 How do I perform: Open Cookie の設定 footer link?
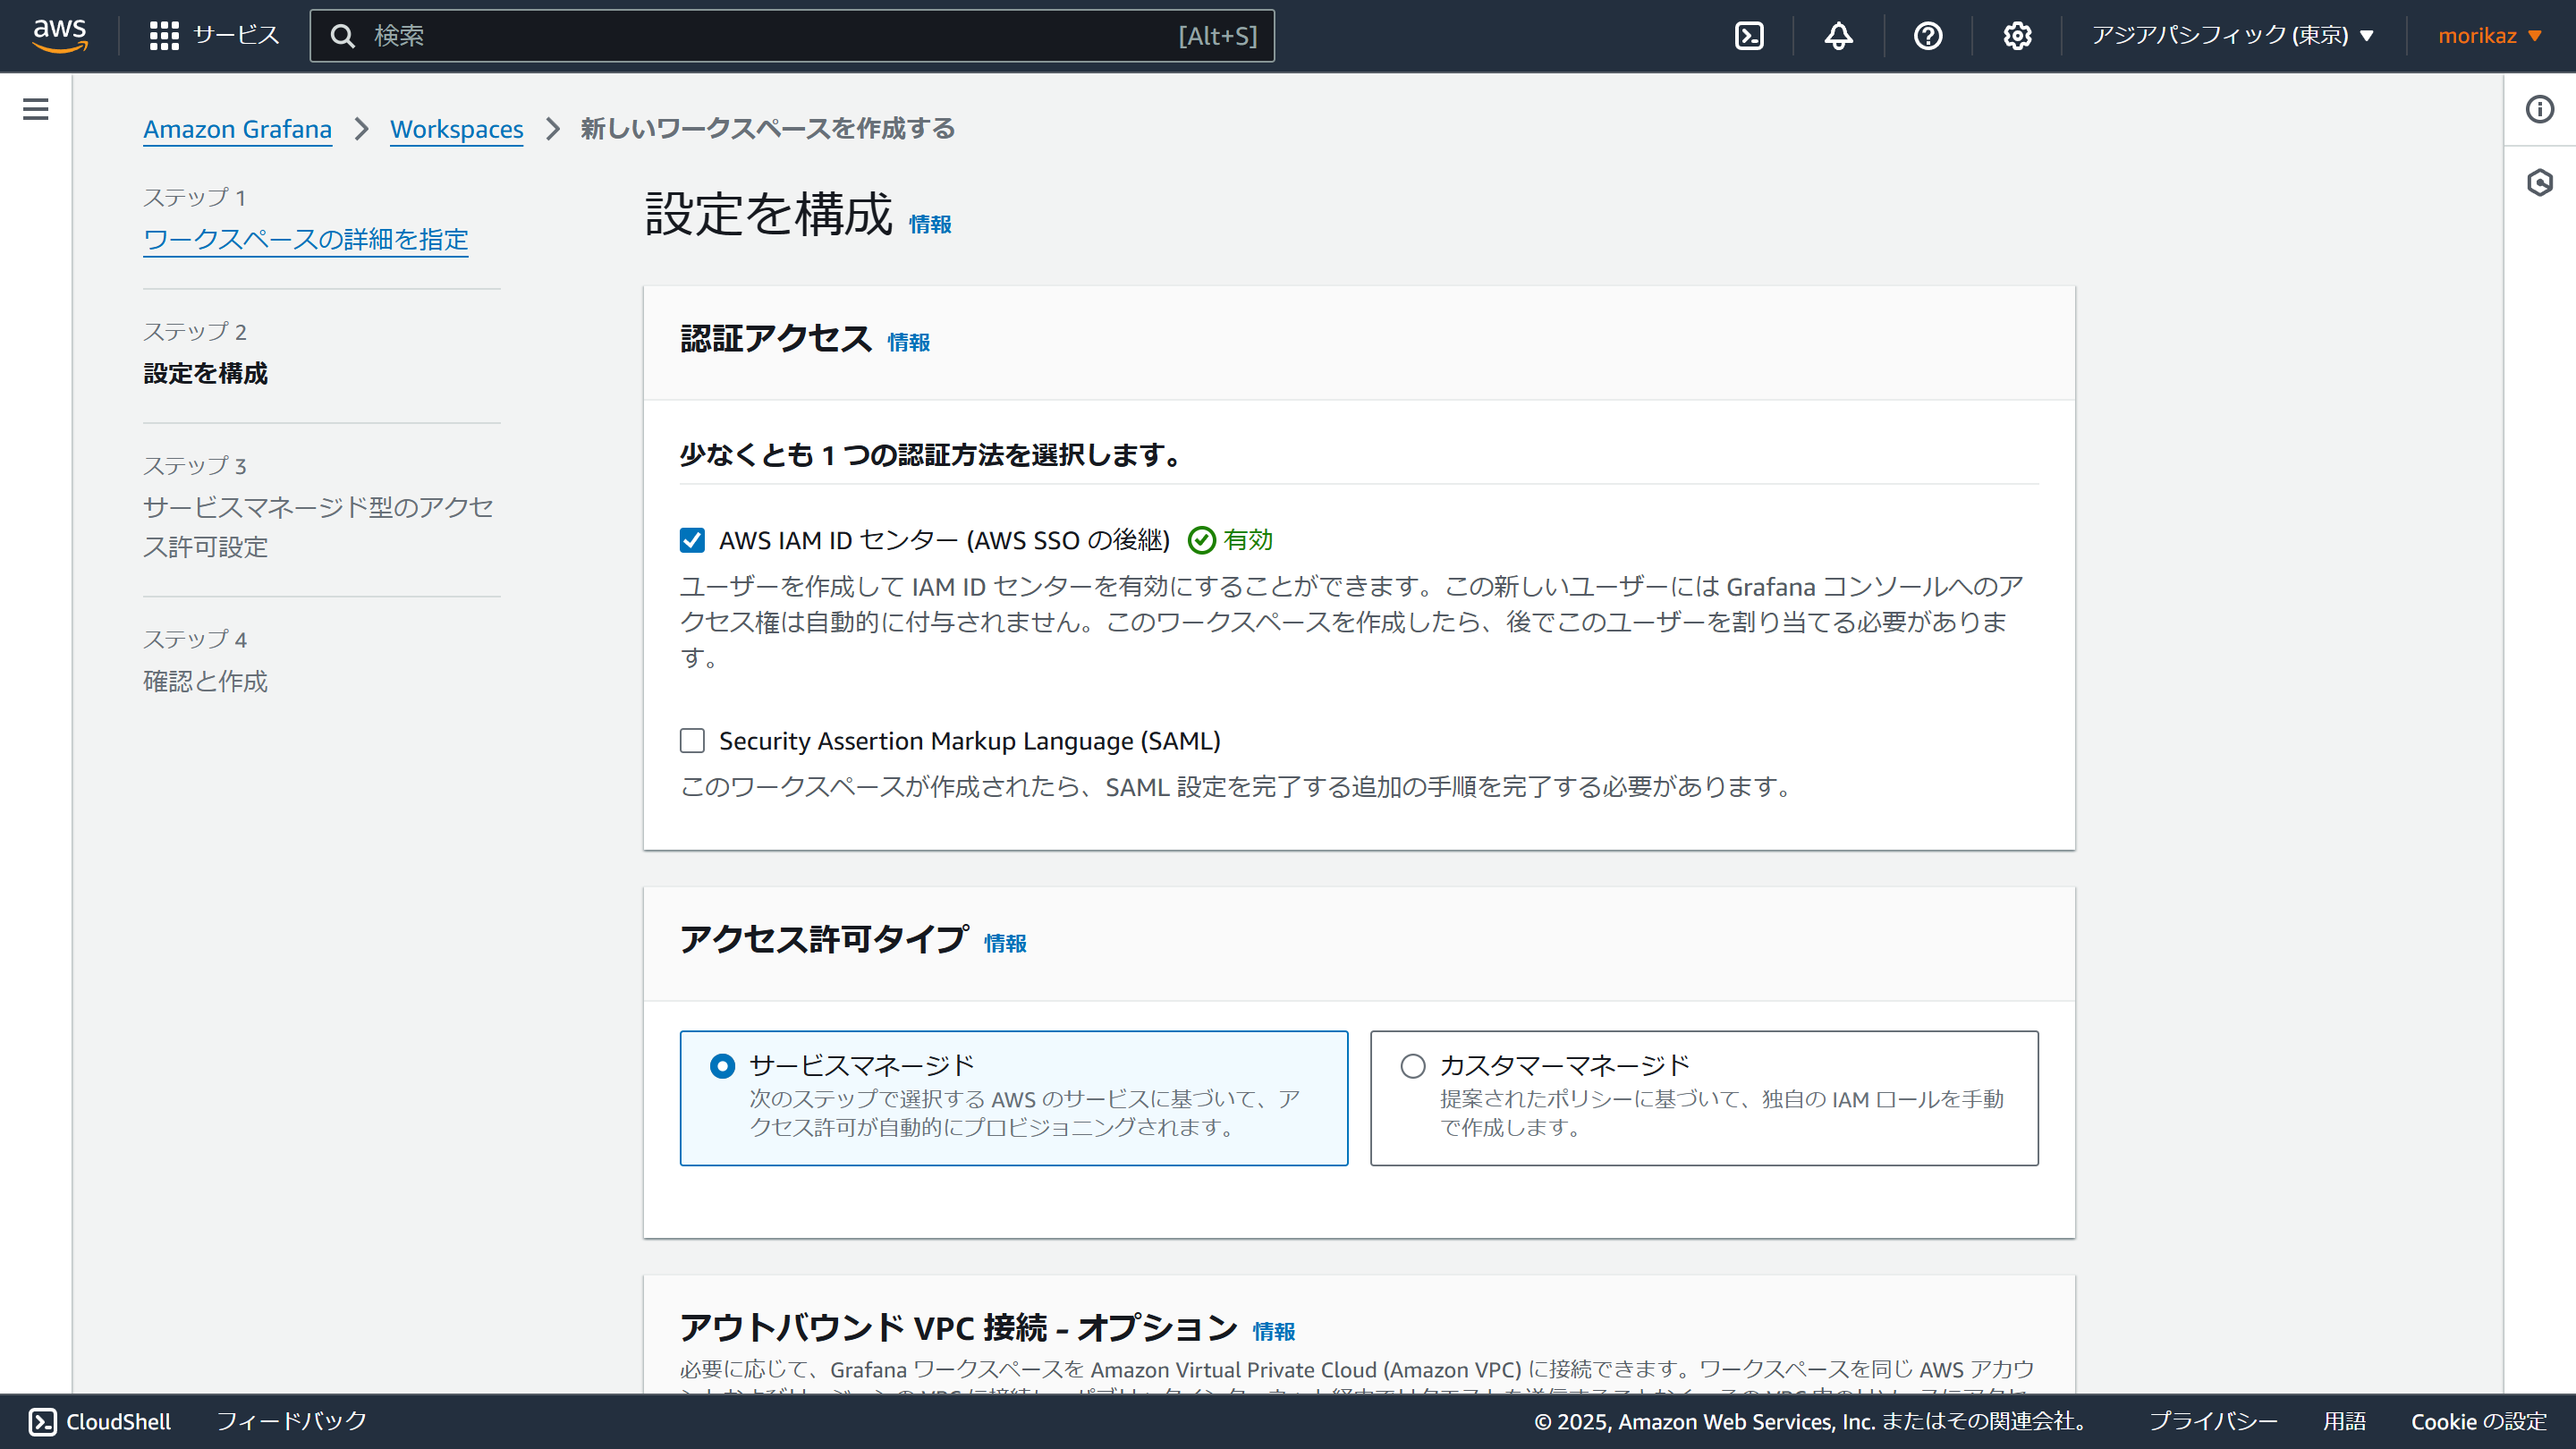click(2478, 1421)
